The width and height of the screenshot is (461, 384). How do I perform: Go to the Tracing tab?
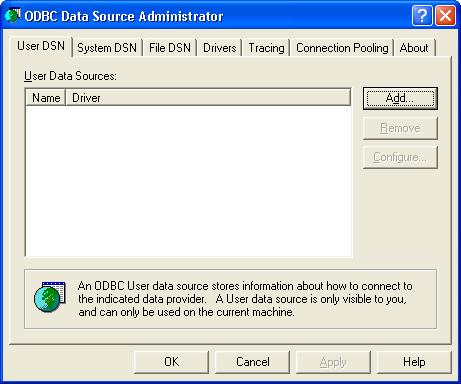coord(266,48)
